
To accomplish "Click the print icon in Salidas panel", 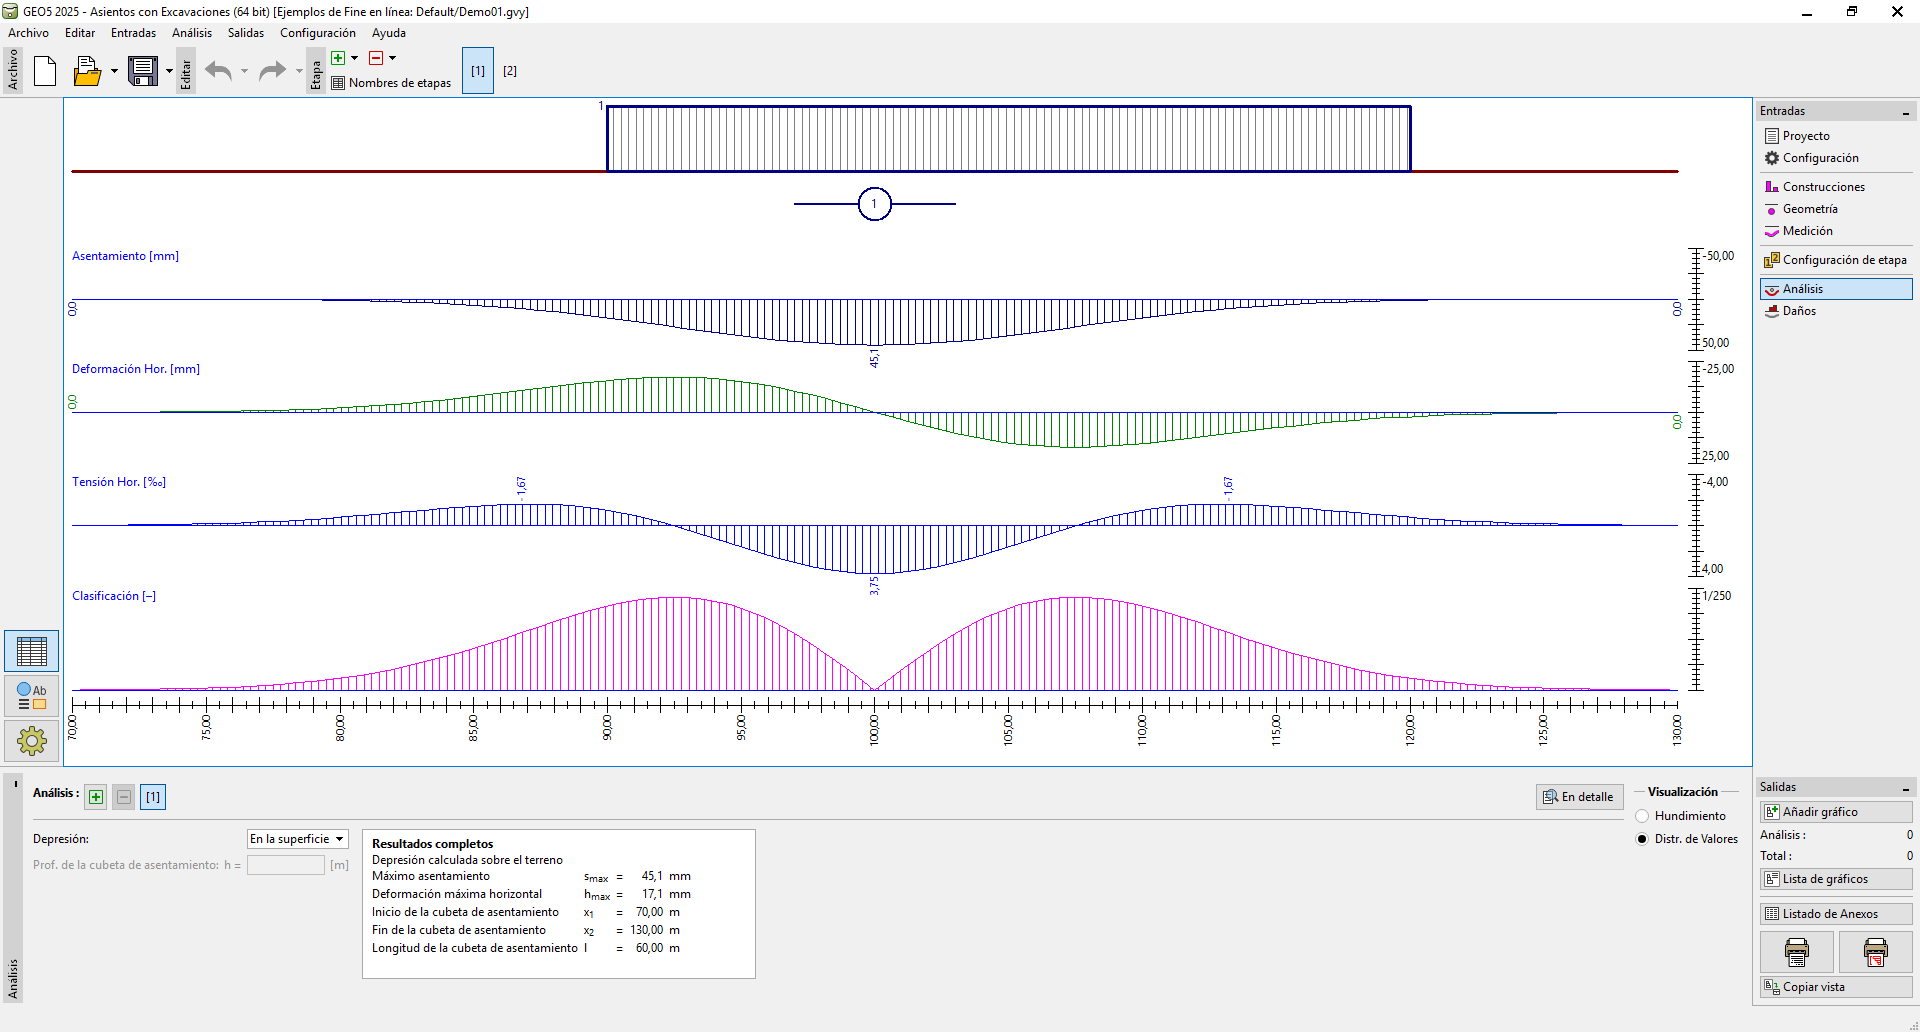I will [1796, 952].
